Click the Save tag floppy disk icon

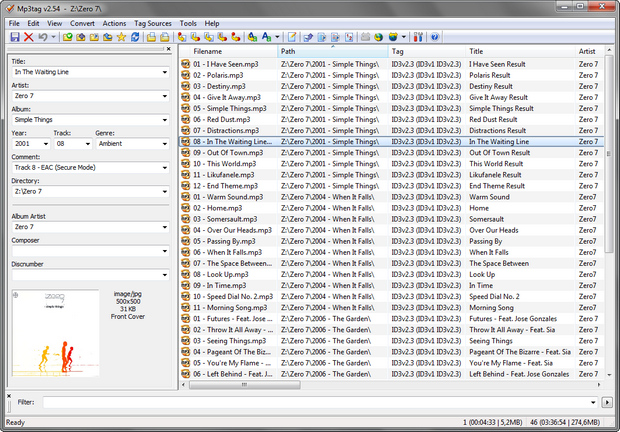[x=15, y=37]
